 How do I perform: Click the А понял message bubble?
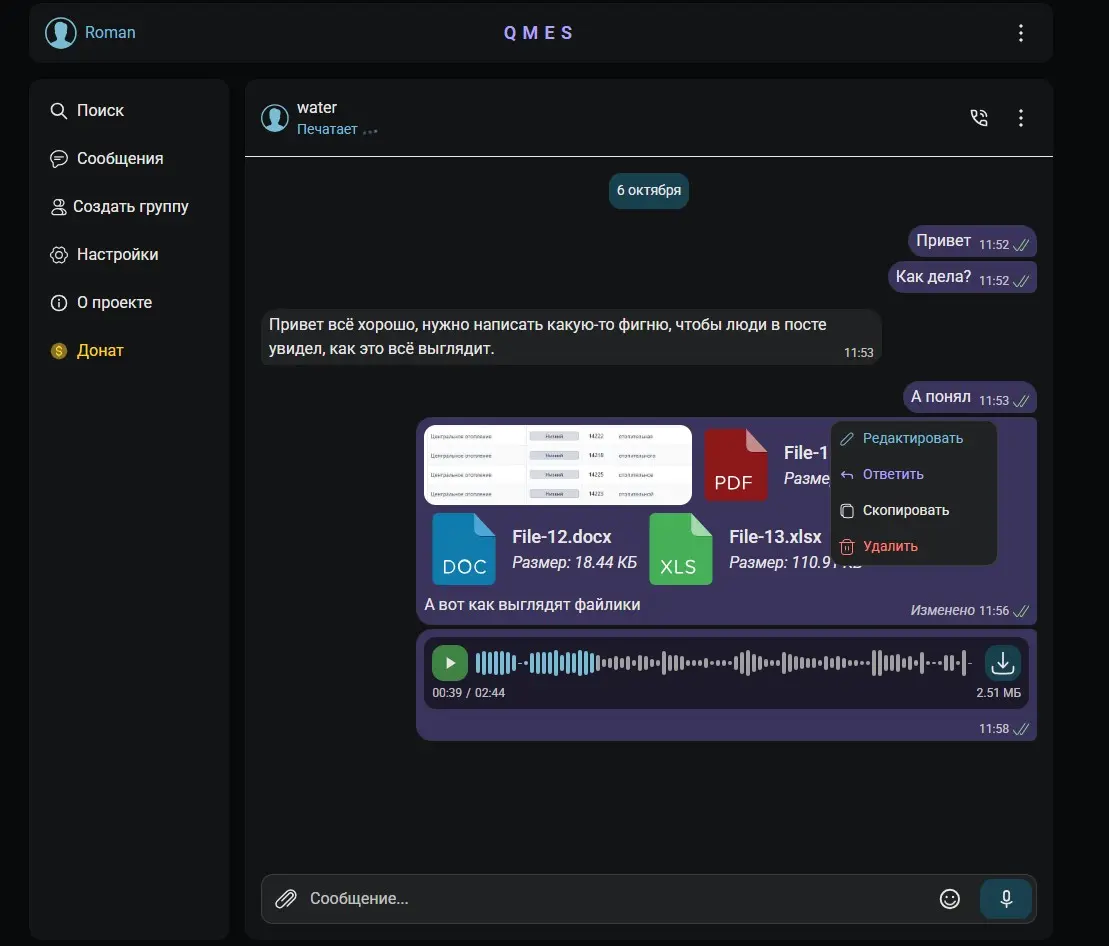click(x=970, y=397)
